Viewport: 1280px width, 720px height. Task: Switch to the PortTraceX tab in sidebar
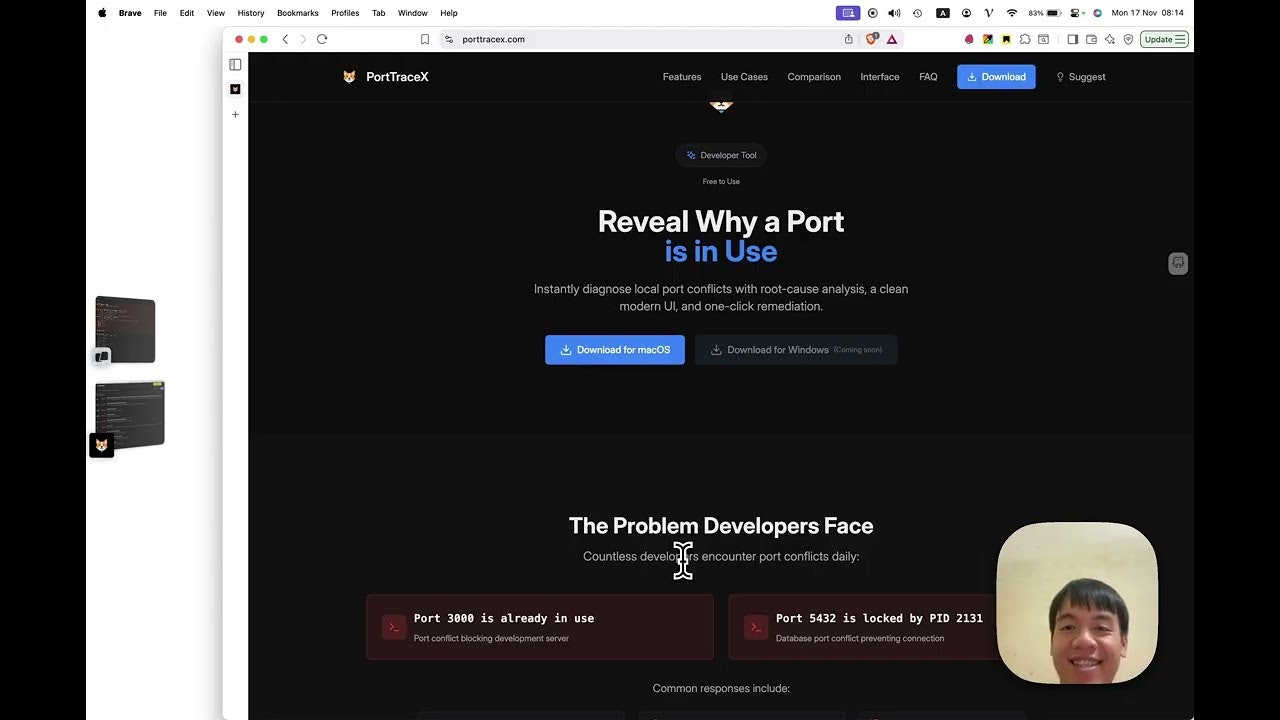click(x=235, y=89)
